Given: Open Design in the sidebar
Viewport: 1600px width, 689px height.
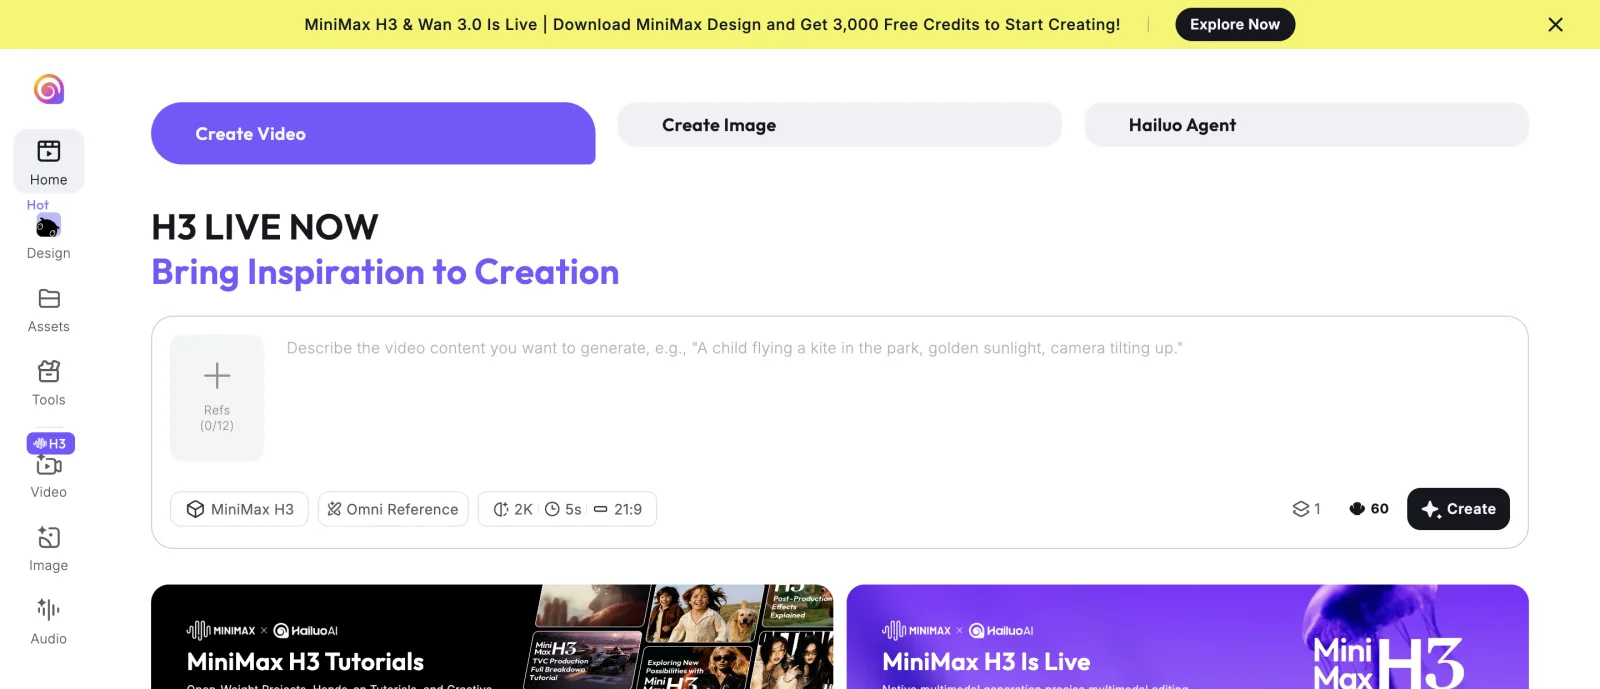Looking at the screenshot, I should pyautogui.click(x=49, y=238).
